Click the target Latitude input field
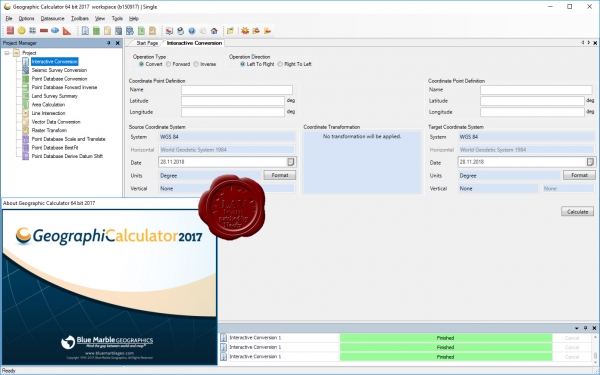The image size is (600, 375). pyautogui.click(x=532, y=101)
